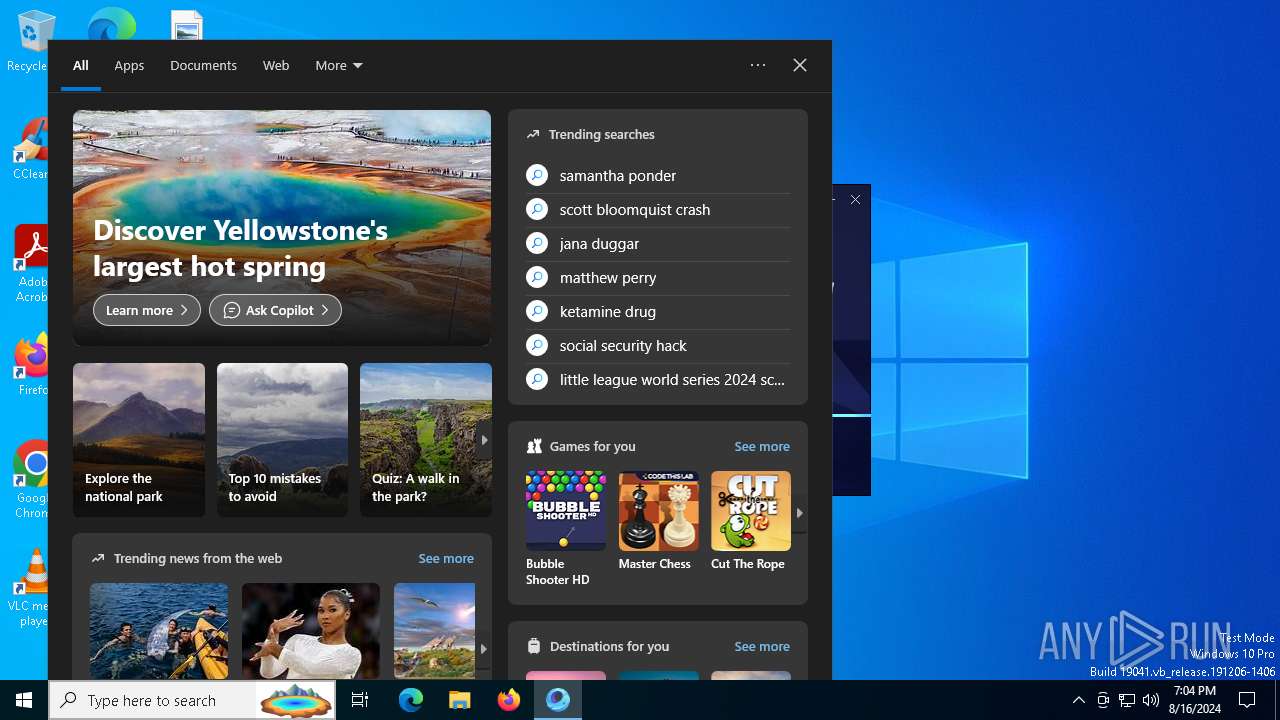Open Master Chess game icon
This screenshot has width=1280, height=720.
pos(658,511)
